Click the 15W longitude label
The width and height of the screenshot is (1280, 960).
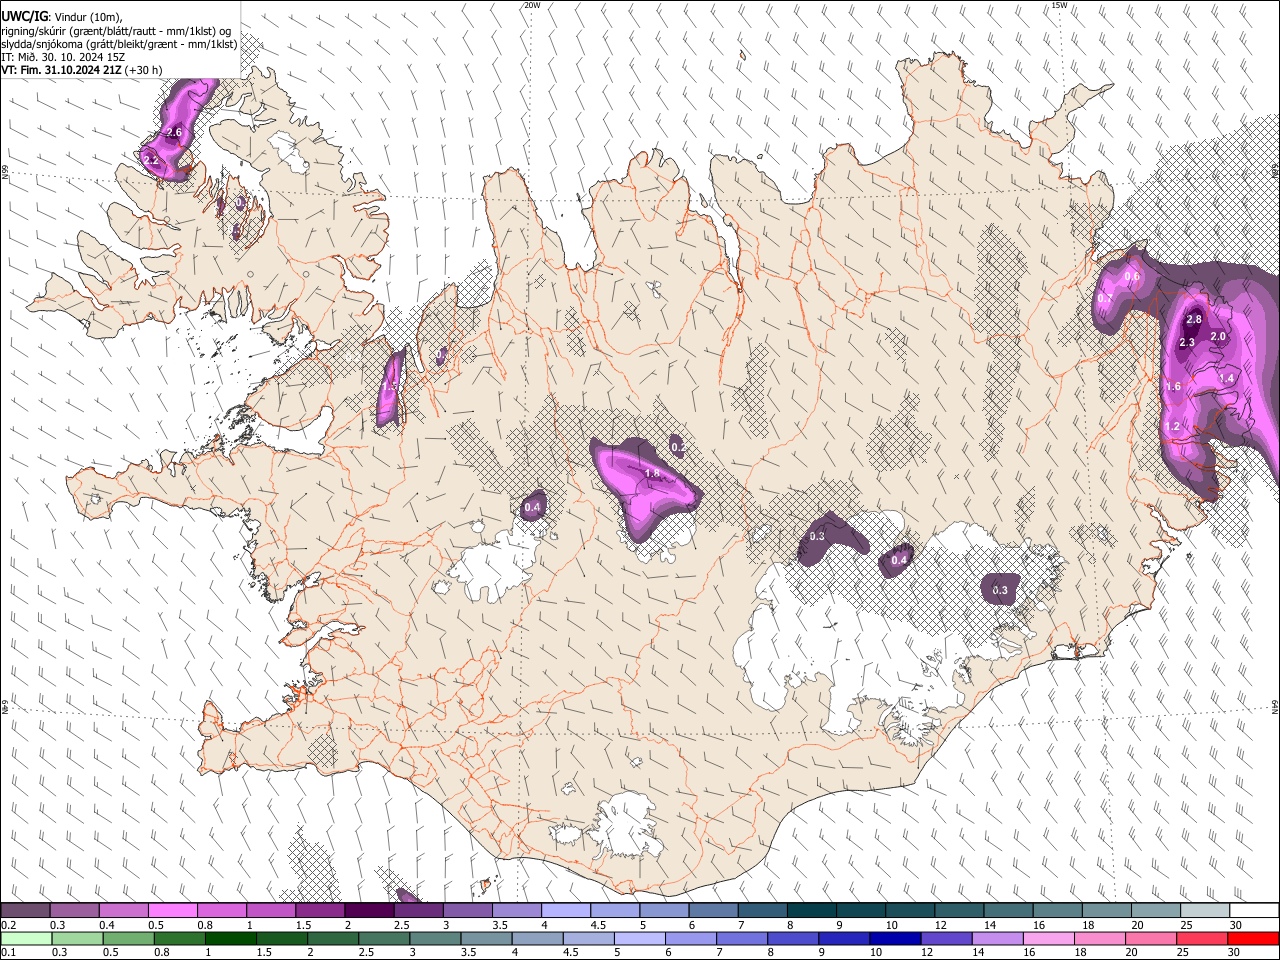1059,5
